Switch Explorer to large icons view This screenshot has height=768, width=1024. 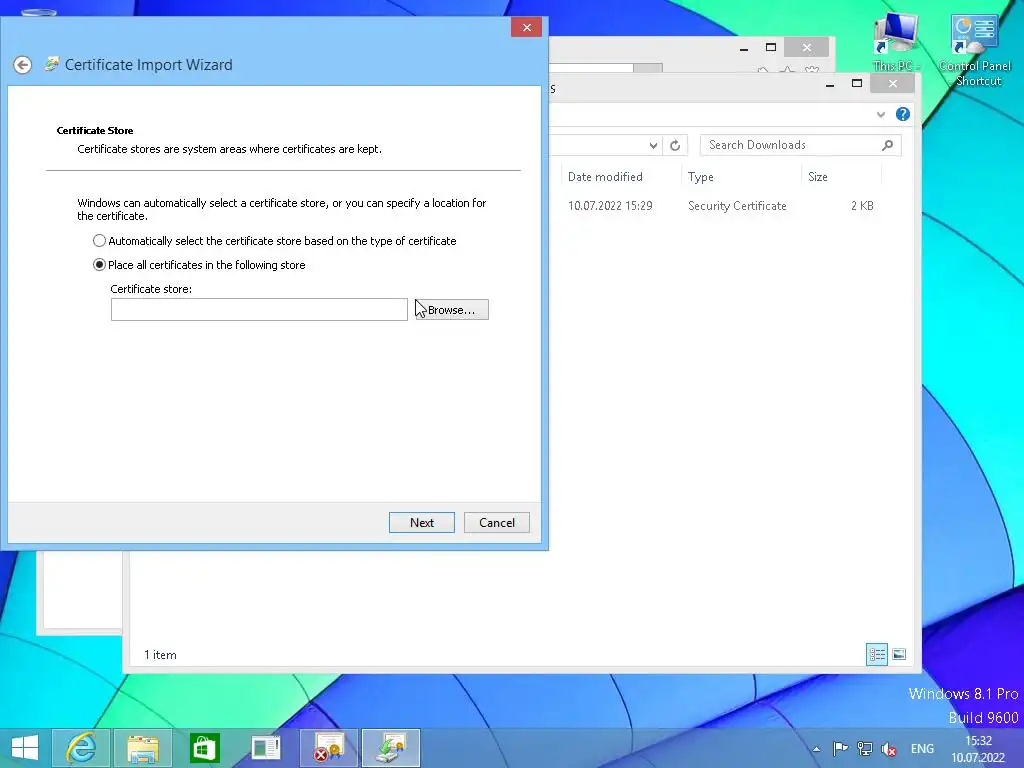[899, 654]
